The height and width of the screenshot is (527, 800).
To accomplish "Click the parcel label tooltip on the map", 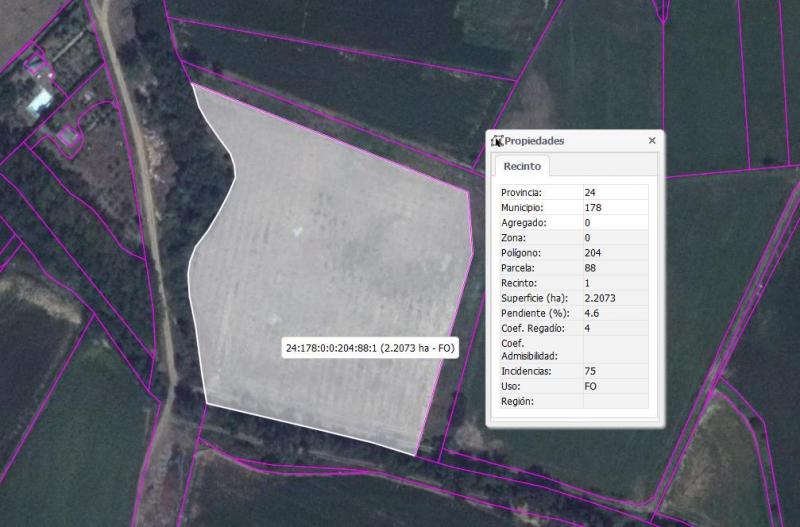I will [x=370, y=348].
